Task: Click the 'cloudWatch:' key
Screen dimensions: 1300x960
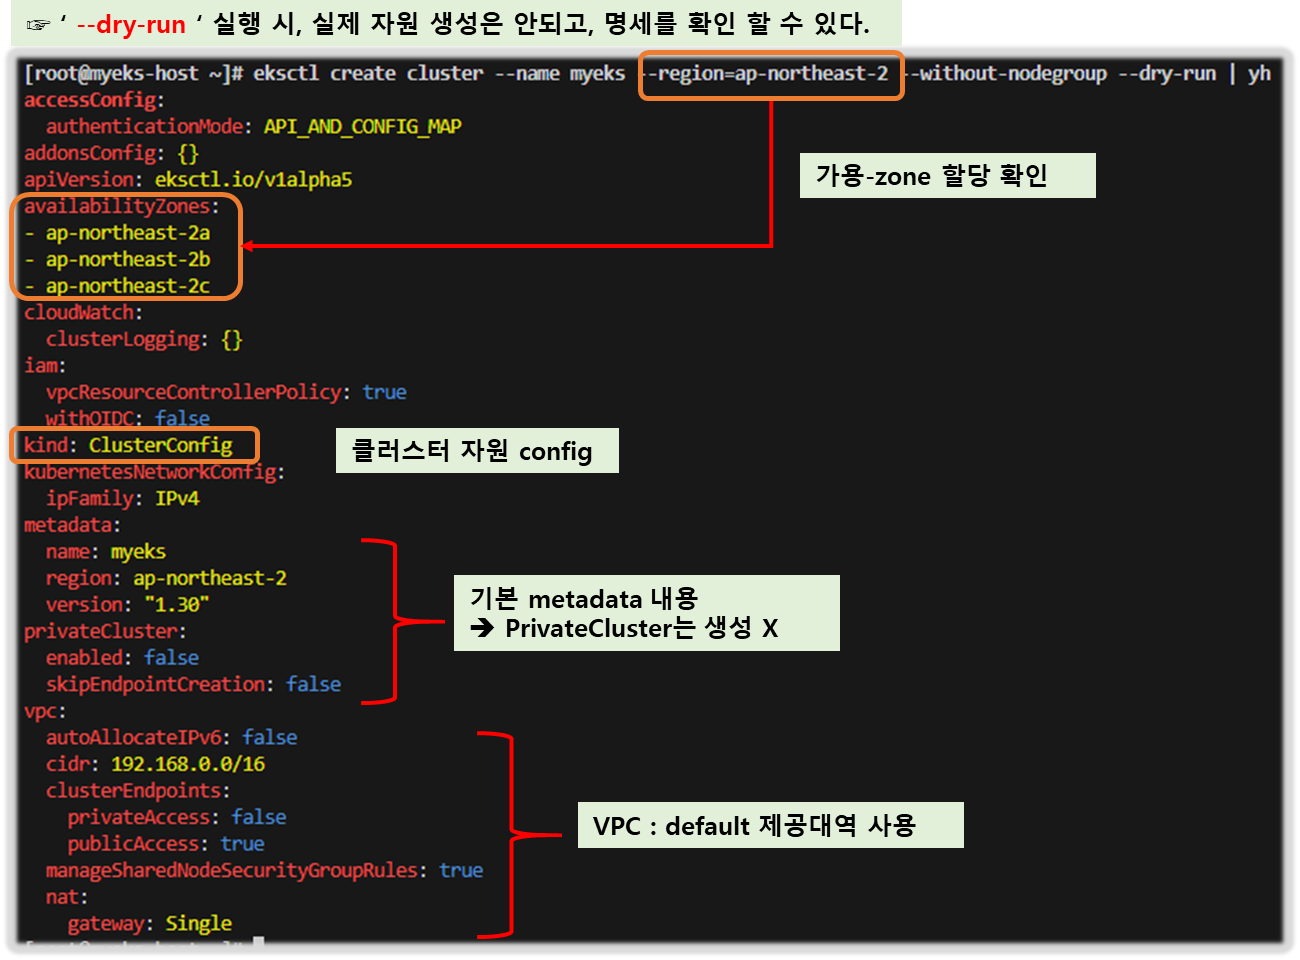Action: click(83, 312)
